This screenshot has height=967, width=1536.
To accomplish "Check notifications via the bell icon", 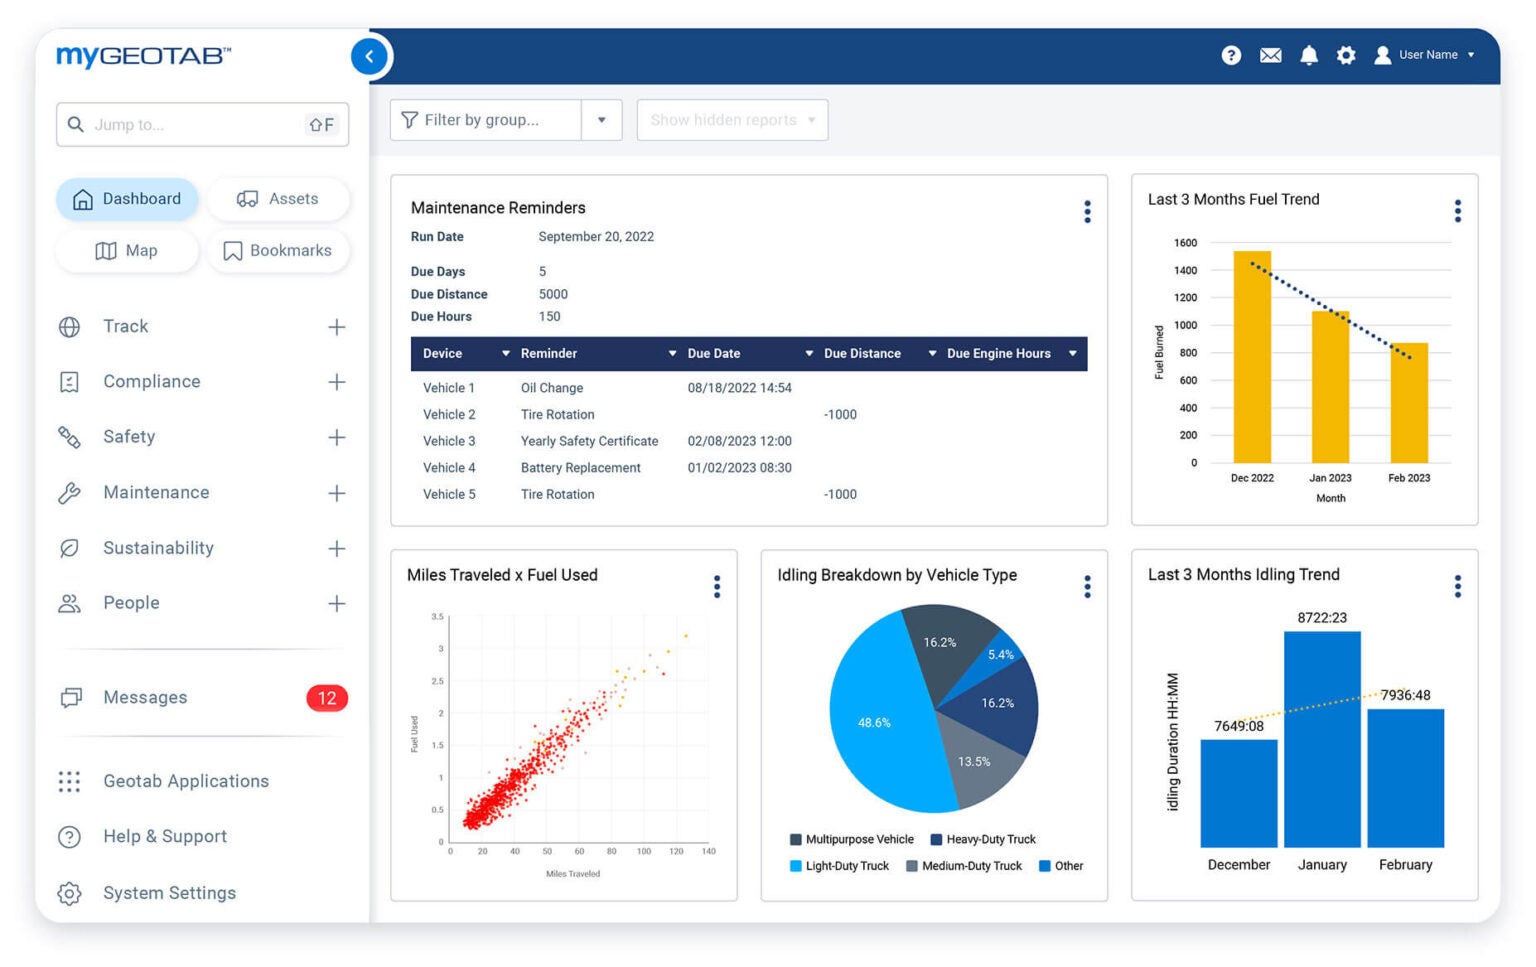I will click(1308, 55).
